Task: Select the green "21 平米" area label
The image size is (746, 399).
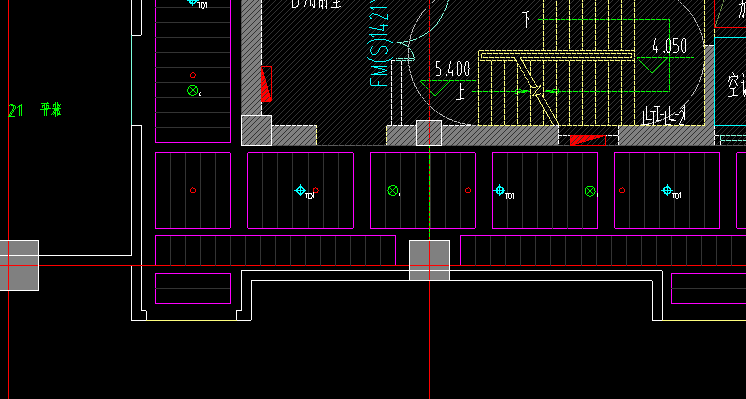Action: coord(35,110)
